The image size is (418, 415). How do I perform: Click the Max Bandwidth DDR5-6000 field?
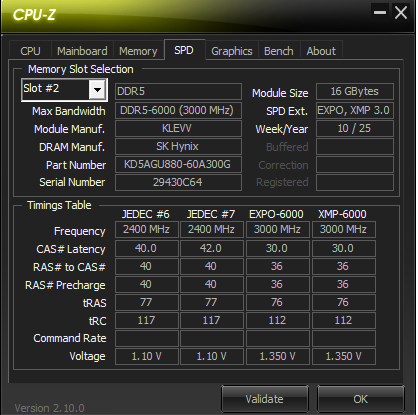click(x=178, y=110)
